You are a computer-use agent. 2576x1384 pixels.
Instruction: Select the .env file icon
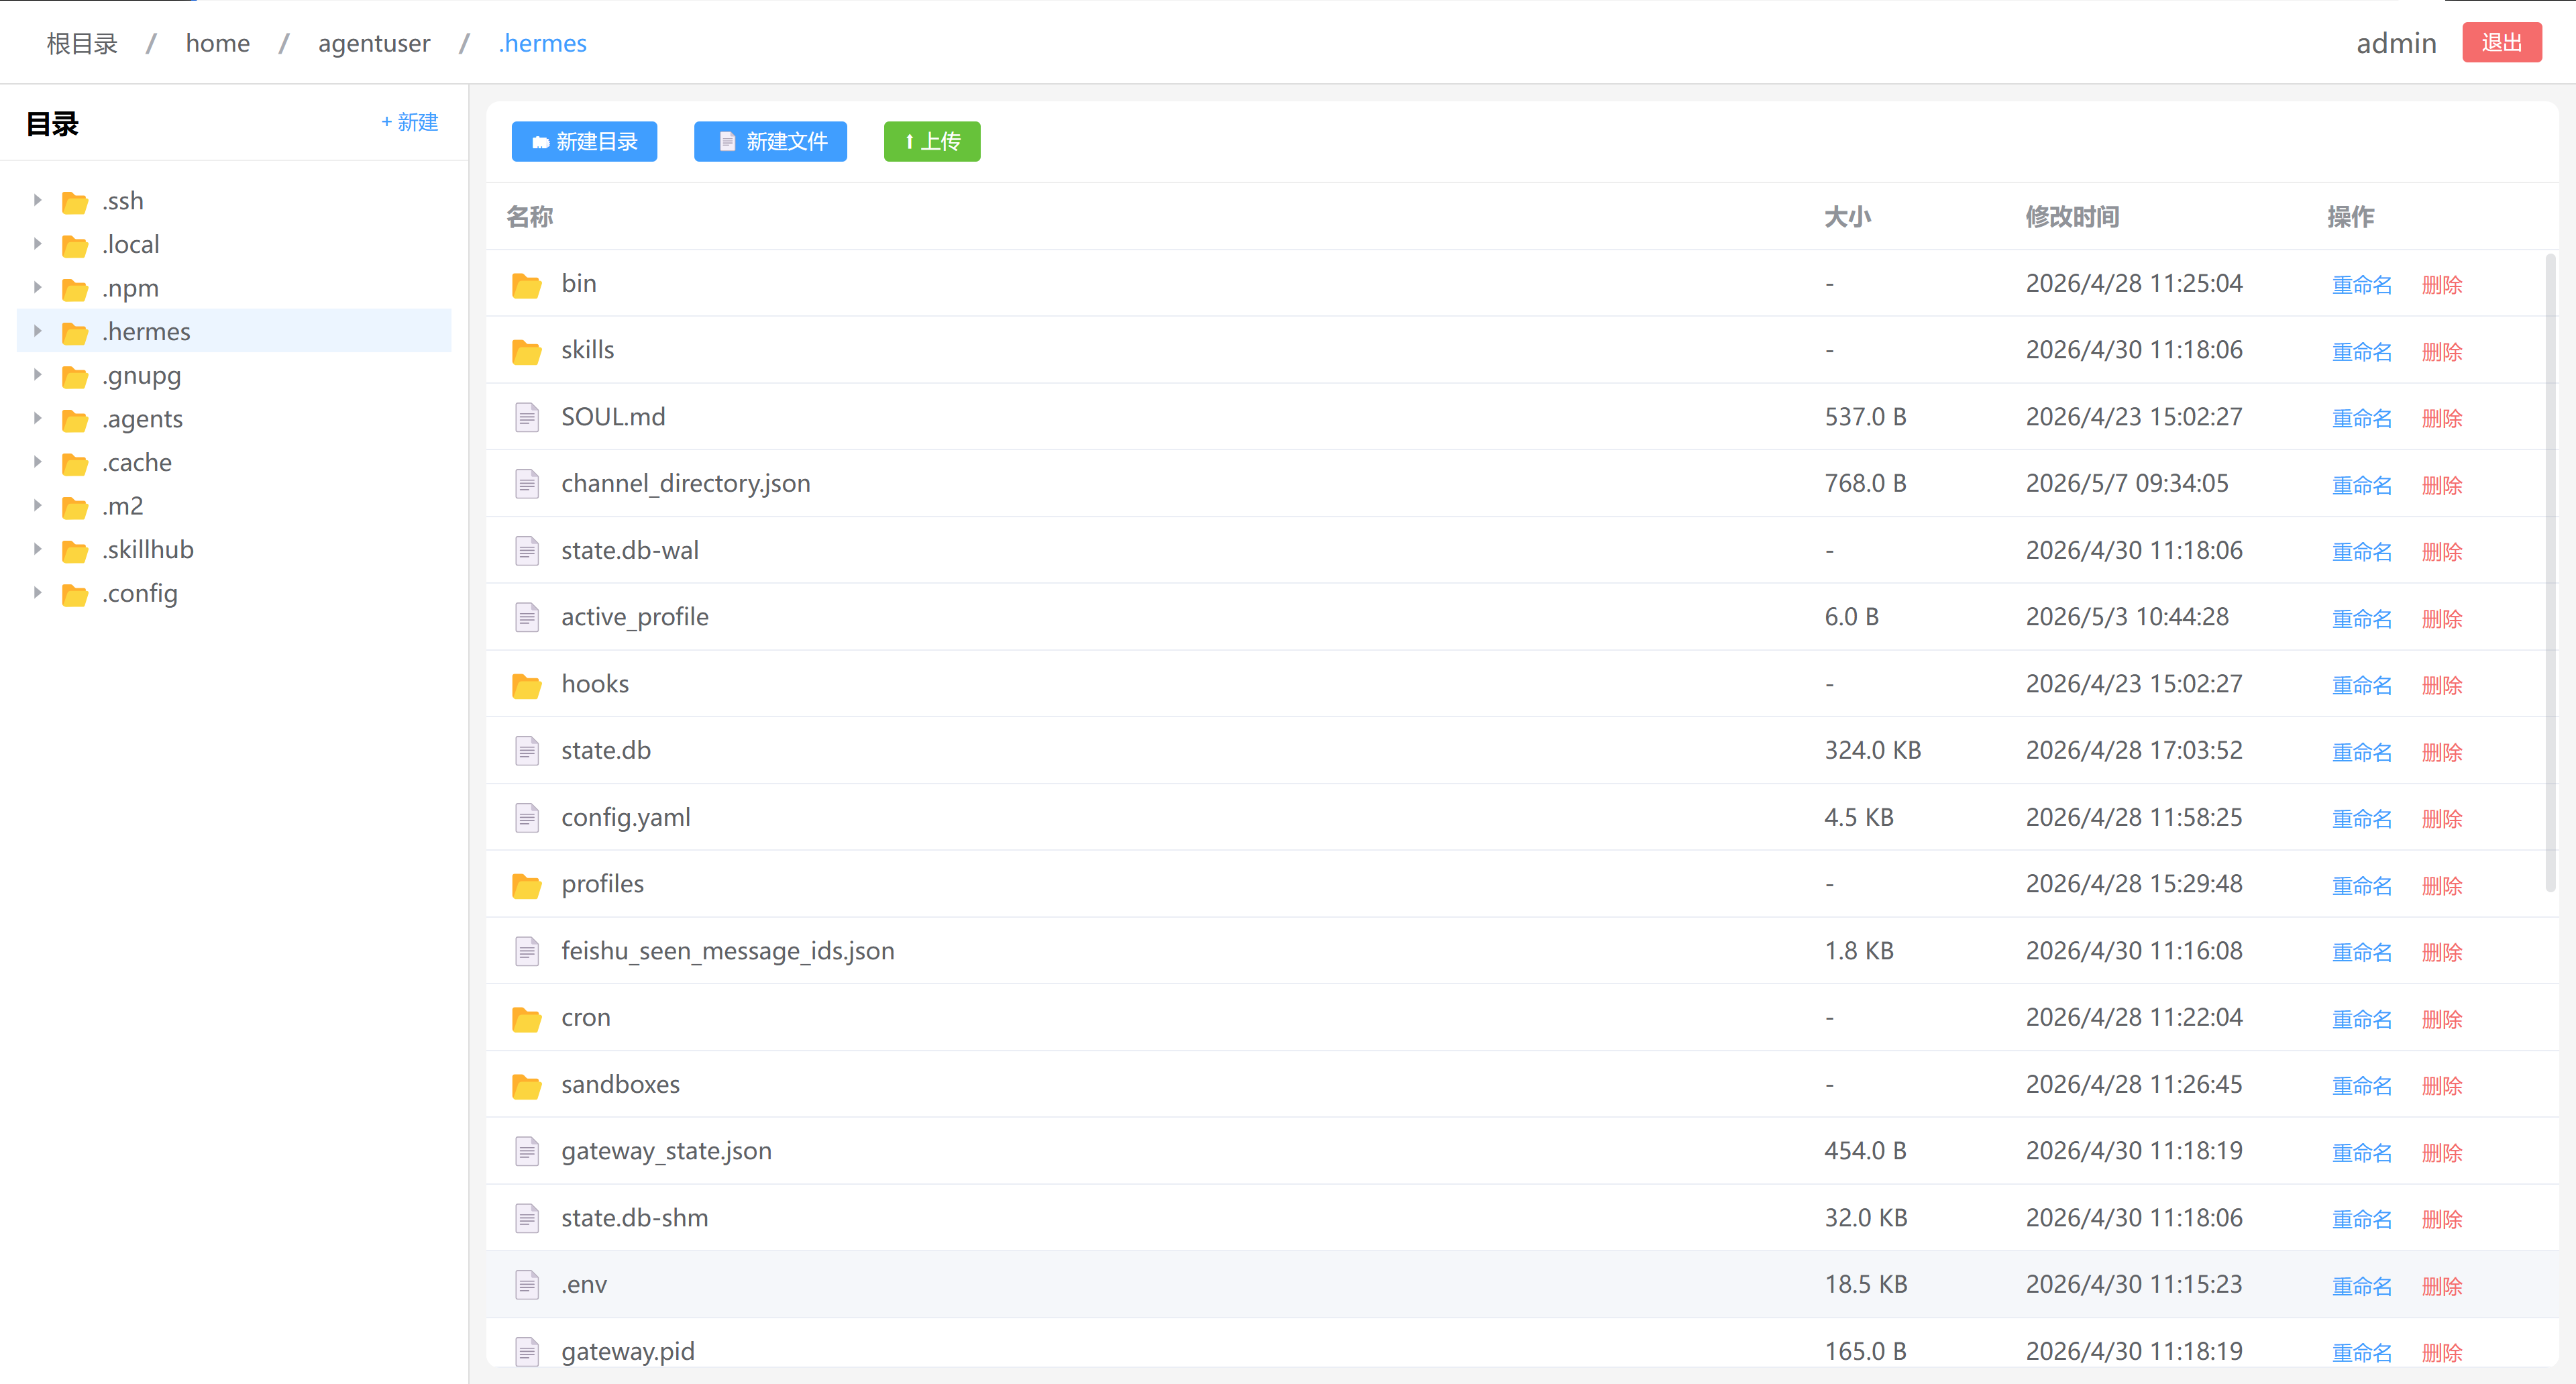(x=526, y=1285)
